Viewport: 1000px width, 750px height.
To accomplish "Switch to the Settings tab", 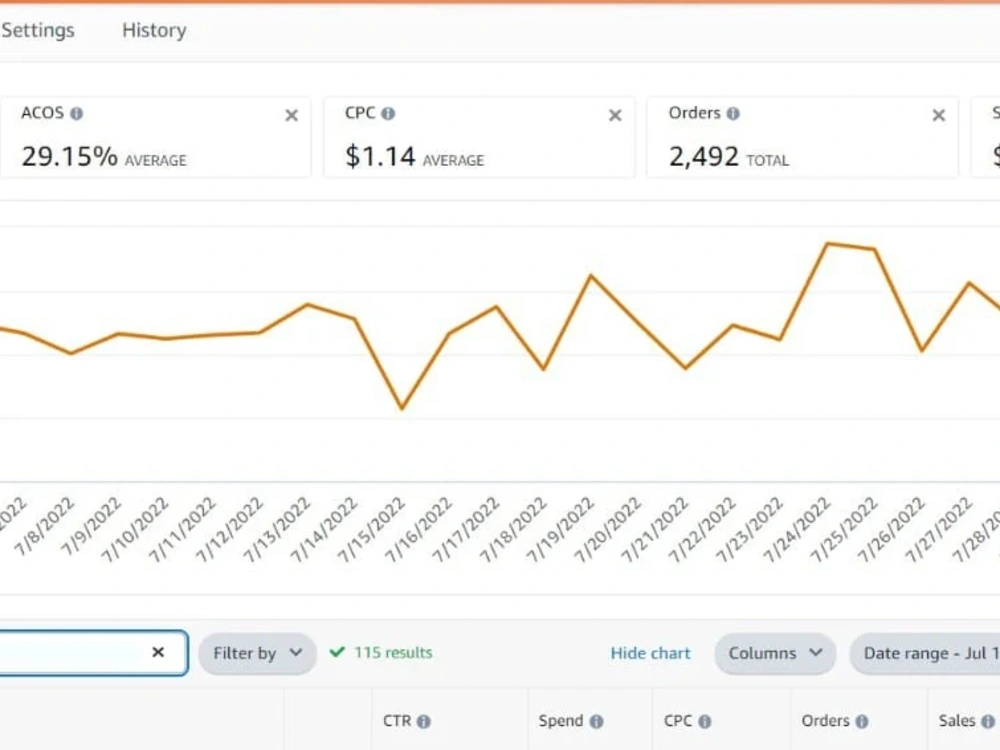I will coord(38,30).
